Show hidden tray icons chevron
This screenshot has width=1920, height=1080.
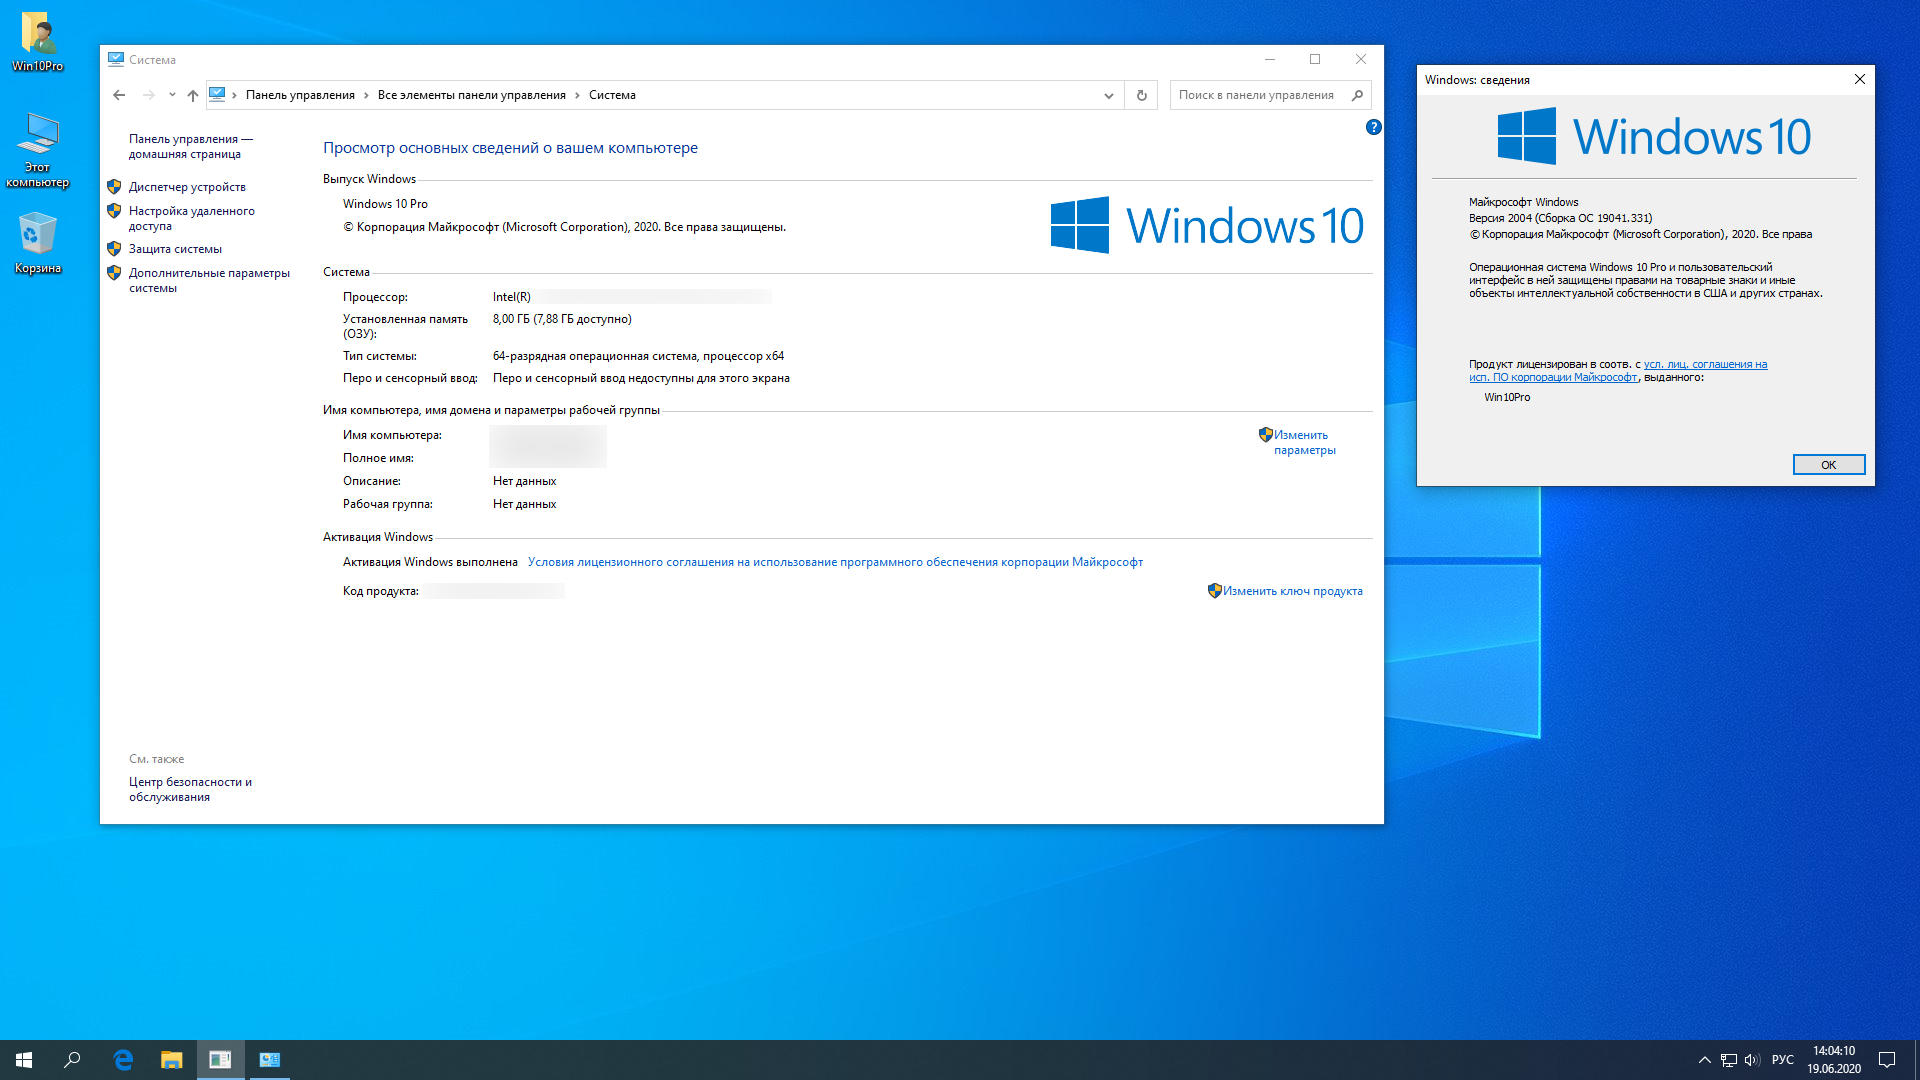1704,1060
